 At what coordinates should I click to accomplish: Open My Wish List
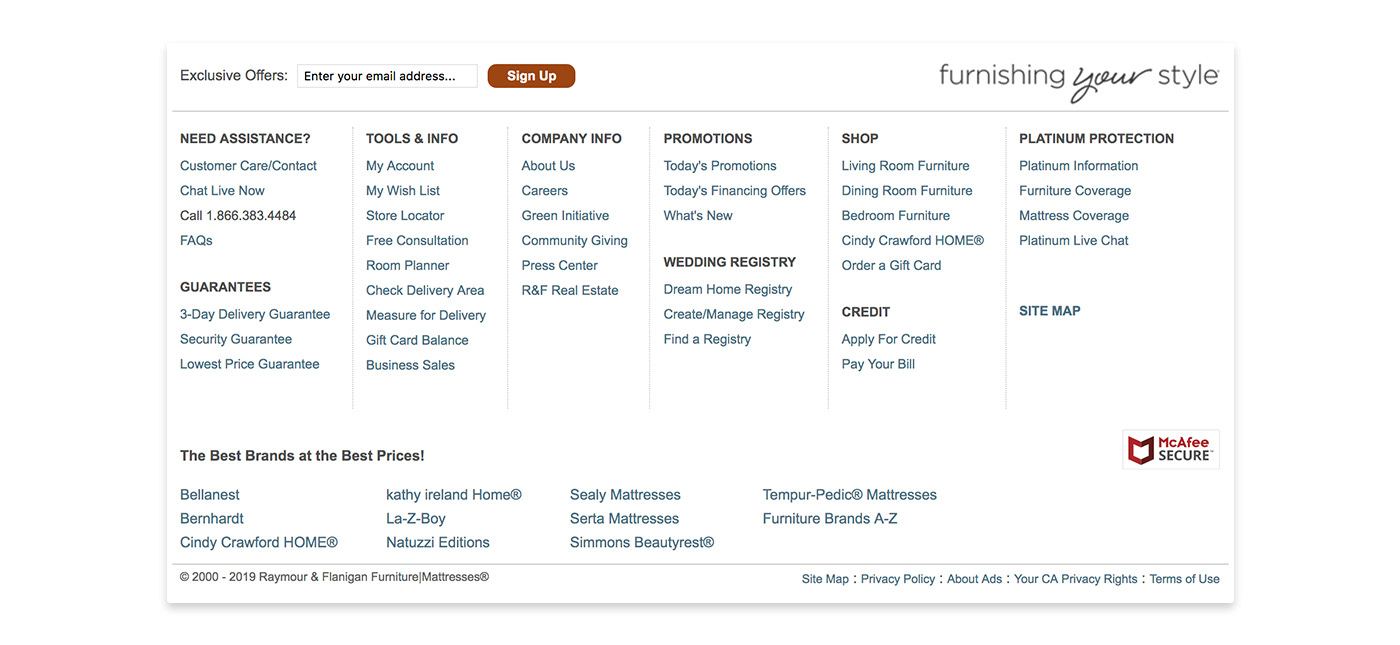403,191
